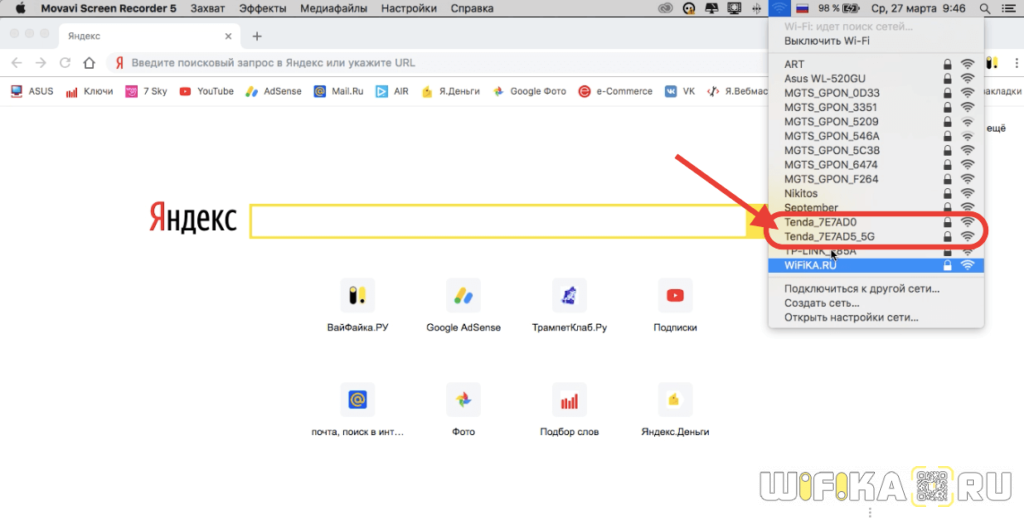Click the battery status indicator
Screen dimensions: 1024x518
coord(838,8)
